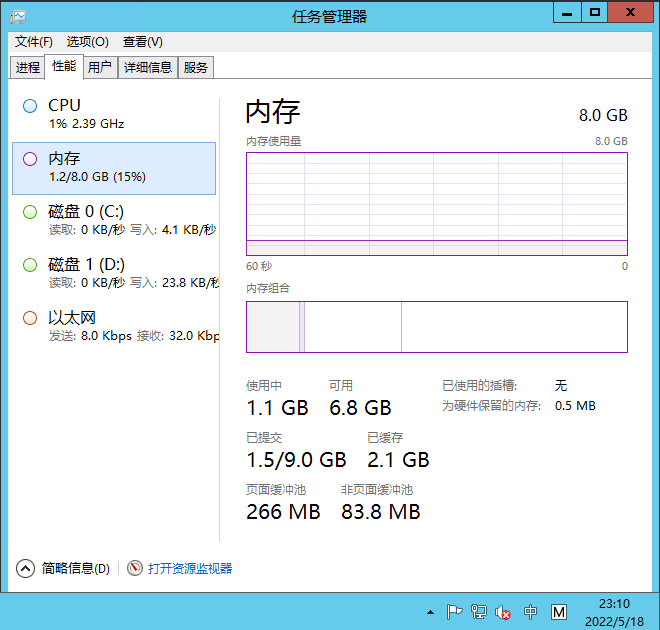Screen dimensions: 660x630
Task: Click the 打开资源监视器 link
Action: point(190,568)
